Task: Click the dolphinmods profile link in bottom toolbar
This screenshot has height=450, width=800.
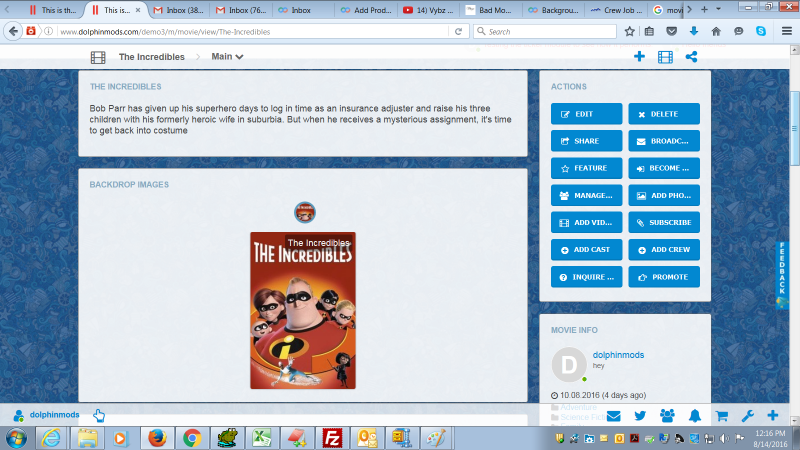Action: coord(54,415)
